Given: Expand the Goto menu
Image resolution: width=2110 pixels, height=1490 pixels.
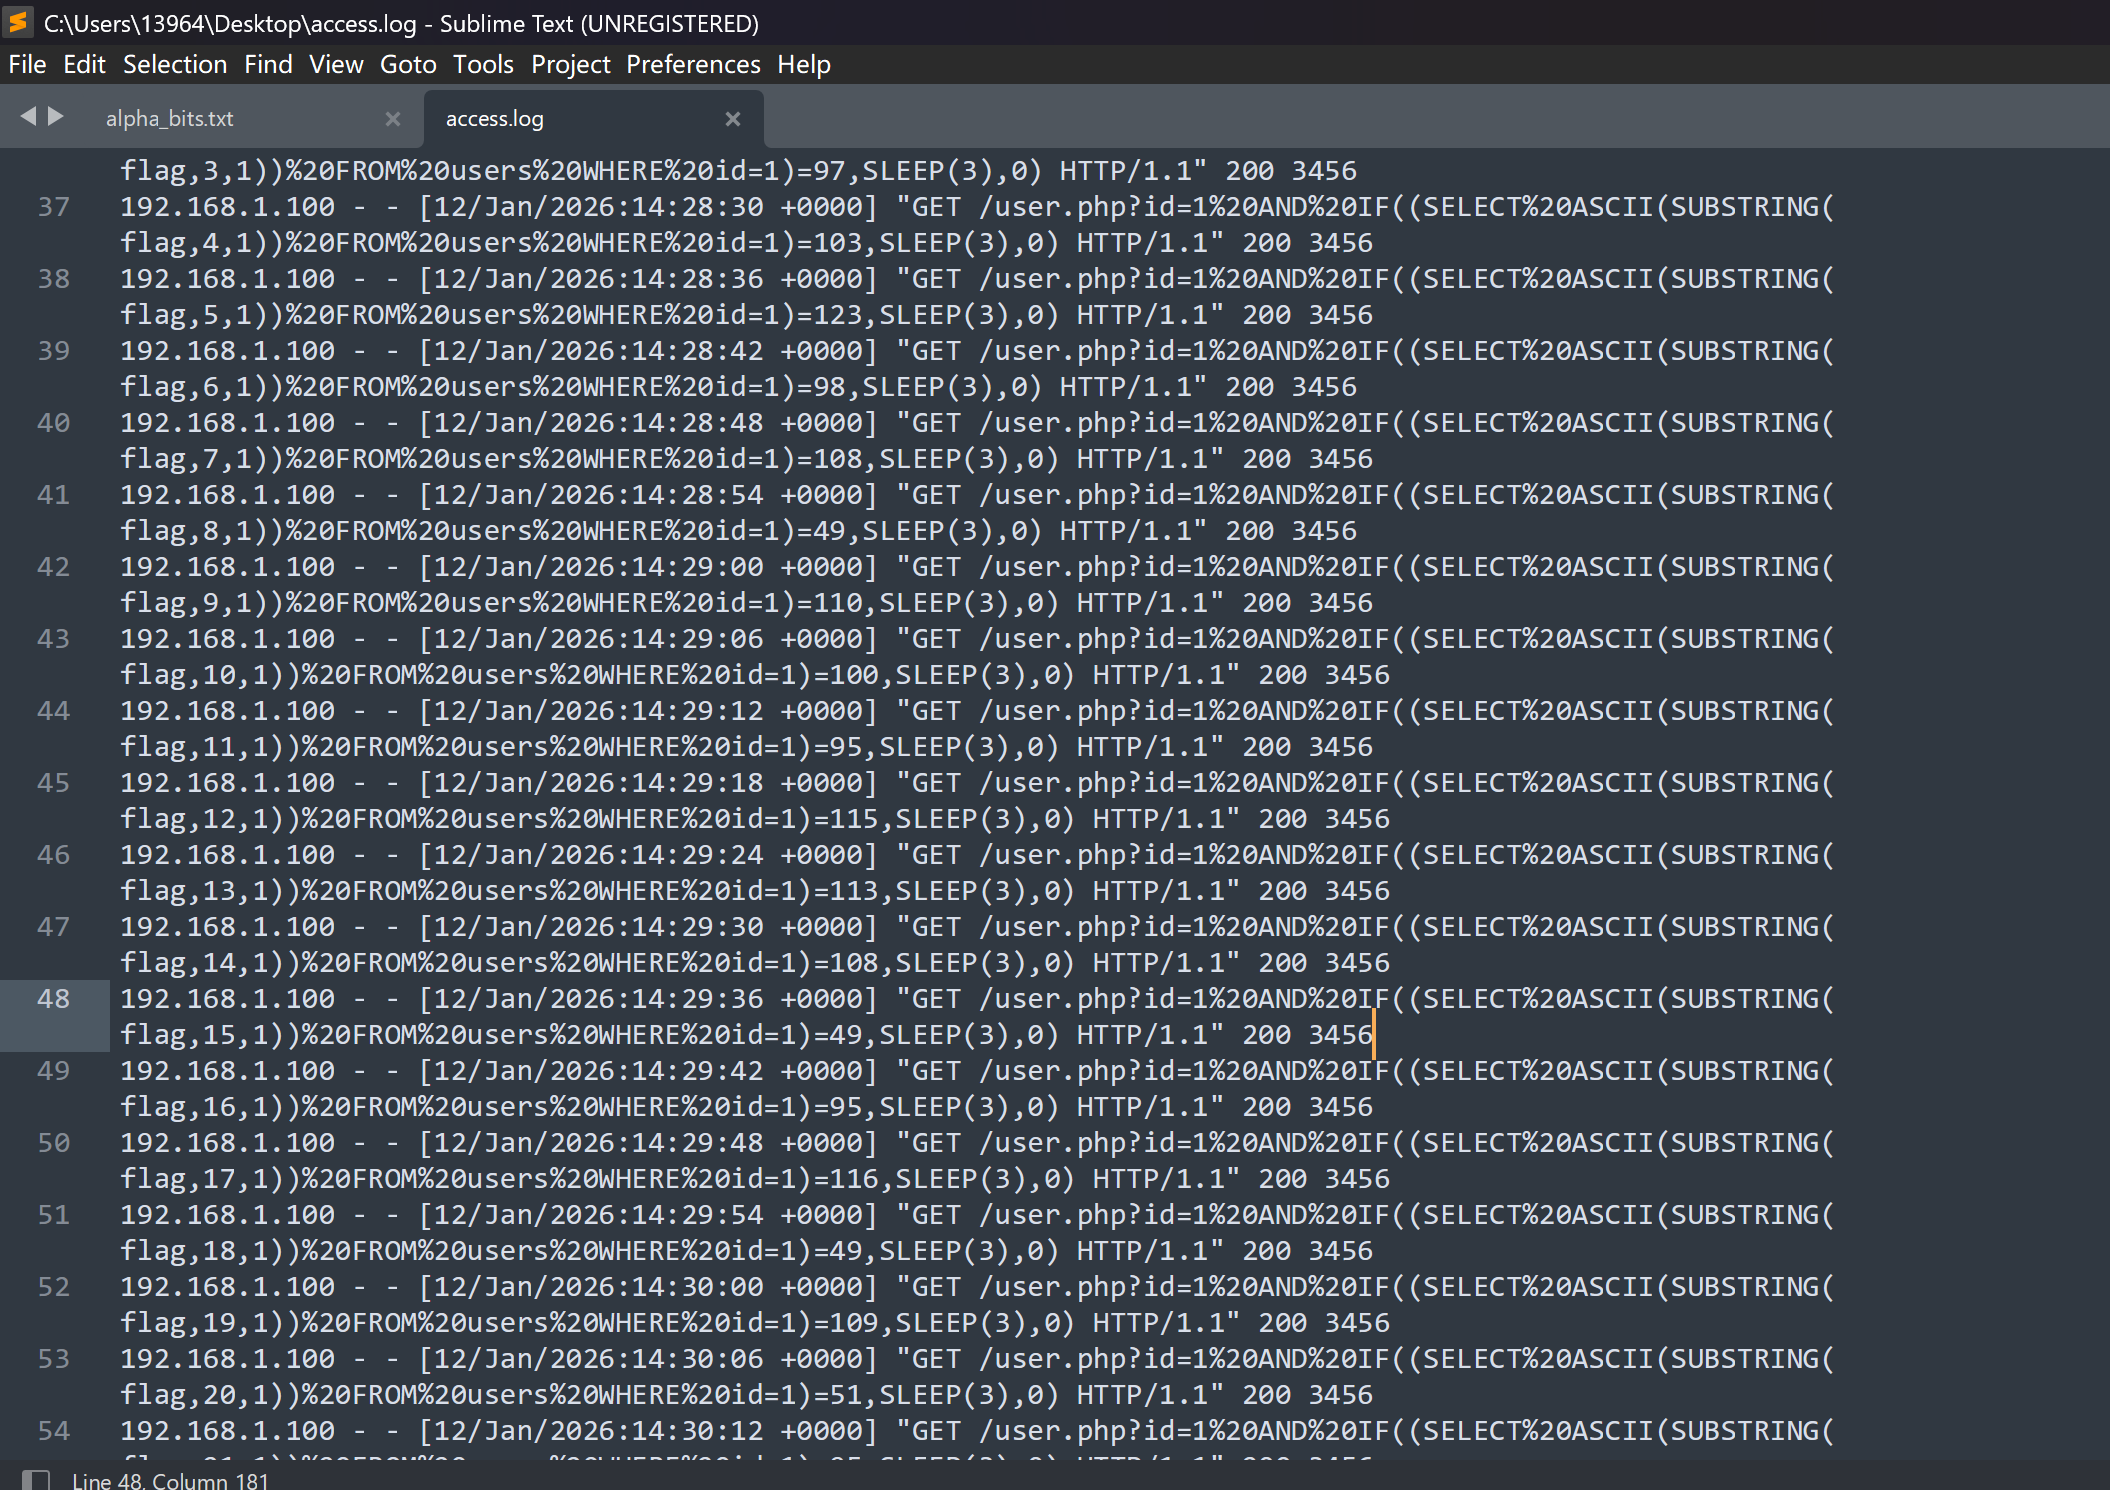Looking at the screenshot, I should (408, 65).
